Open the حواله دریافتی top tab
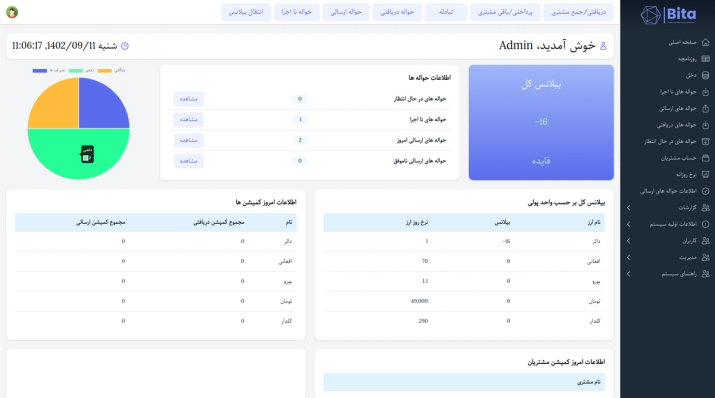The image size is (715, 398). (397, 12)
